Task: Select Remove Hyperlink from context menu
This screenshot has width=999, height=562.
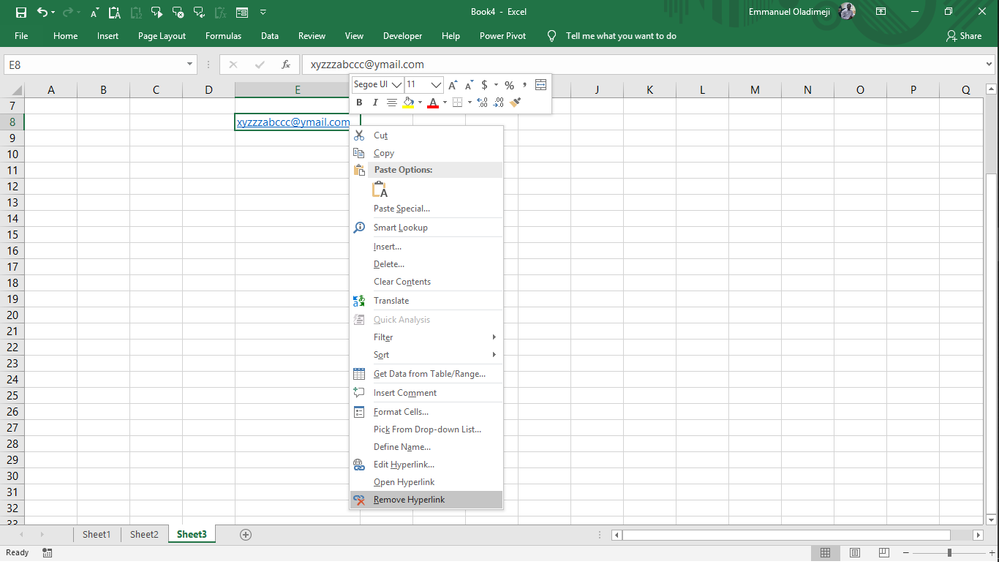Action: pos(409,499)
